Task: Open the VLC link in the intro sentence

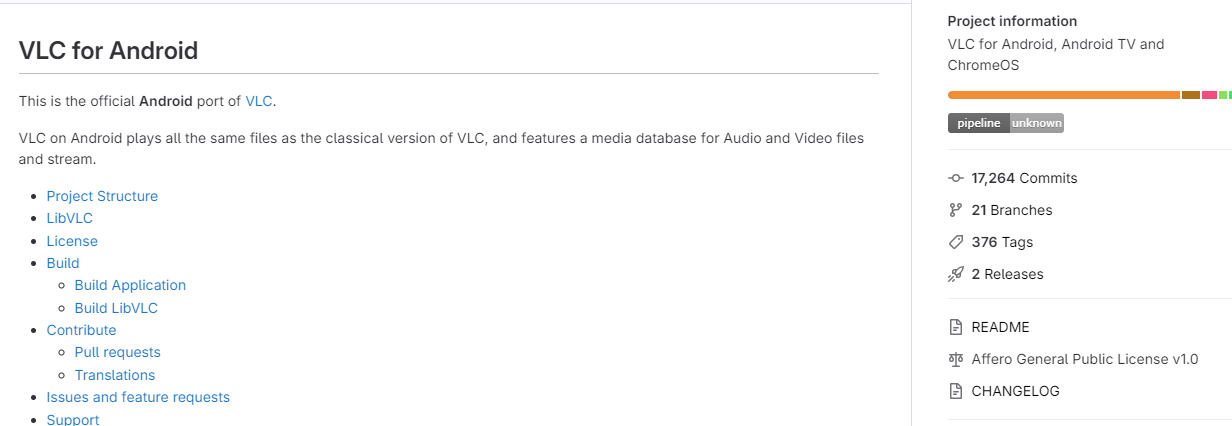Action: pos(258,101)
